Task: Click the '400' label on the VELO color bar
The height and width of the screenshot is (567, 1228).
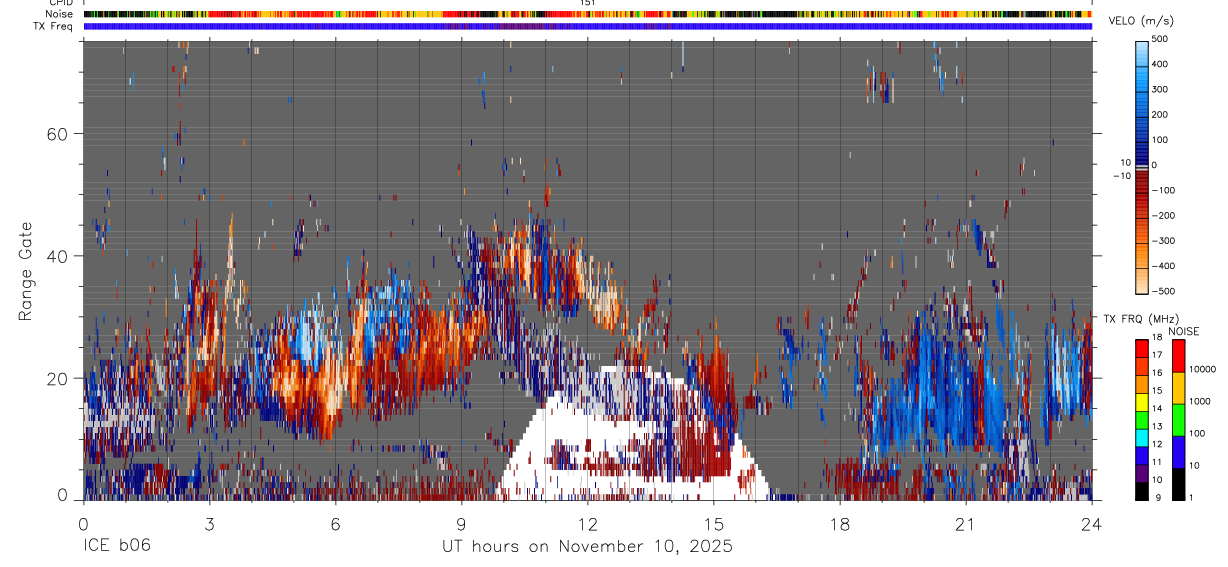Action: tap(1161, 64)
